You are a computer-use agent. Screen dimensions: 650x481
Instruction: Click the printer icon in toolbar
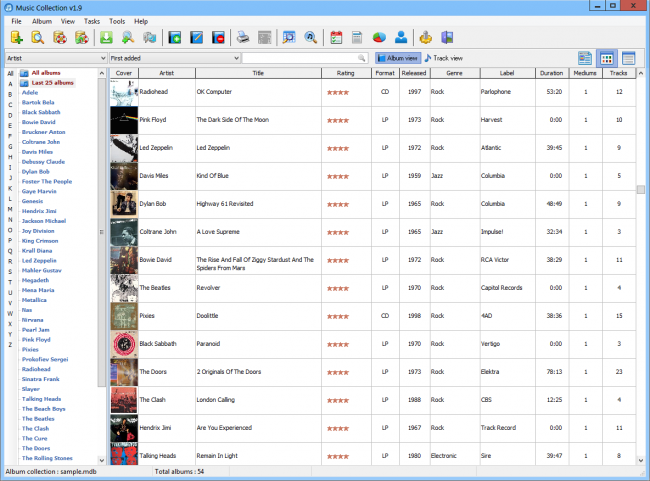(242, 38)
